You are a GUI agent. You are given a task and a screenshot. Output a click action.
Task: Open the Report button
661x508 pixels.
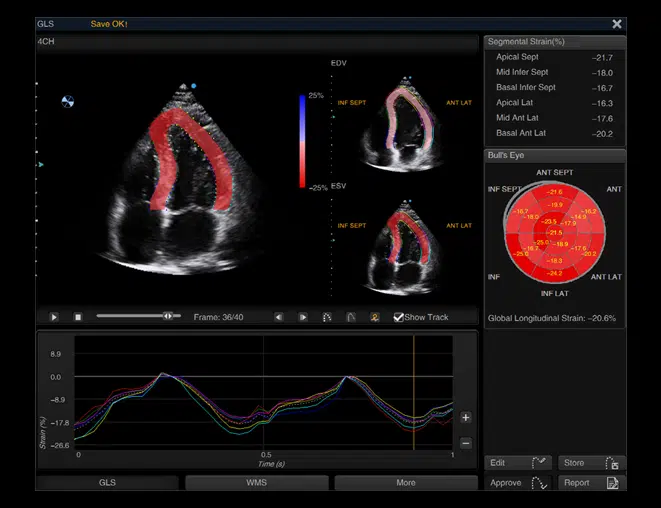tap(591, 483)
